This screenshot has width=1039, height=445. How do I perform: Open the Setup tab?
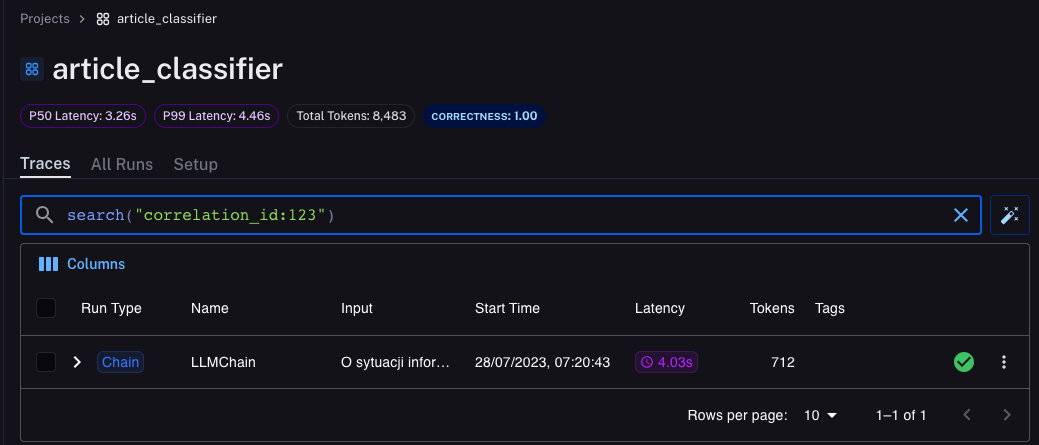tap(195, 164)
